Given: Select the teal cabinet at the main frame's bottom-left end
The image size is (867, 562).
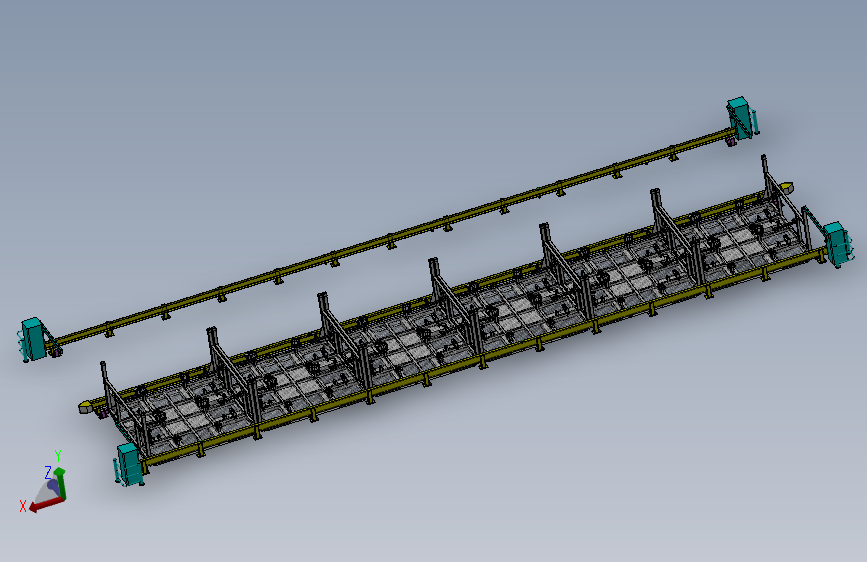Looking at the screenshot, I should (x=129, y=464).
